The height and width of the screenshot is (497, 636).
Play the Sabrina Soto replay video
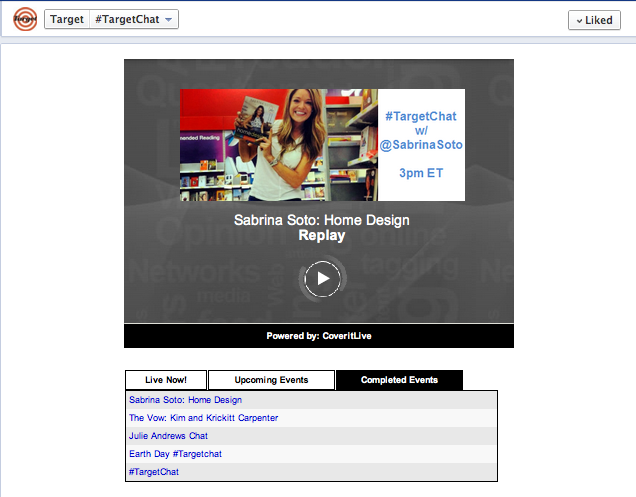[322, 279]
